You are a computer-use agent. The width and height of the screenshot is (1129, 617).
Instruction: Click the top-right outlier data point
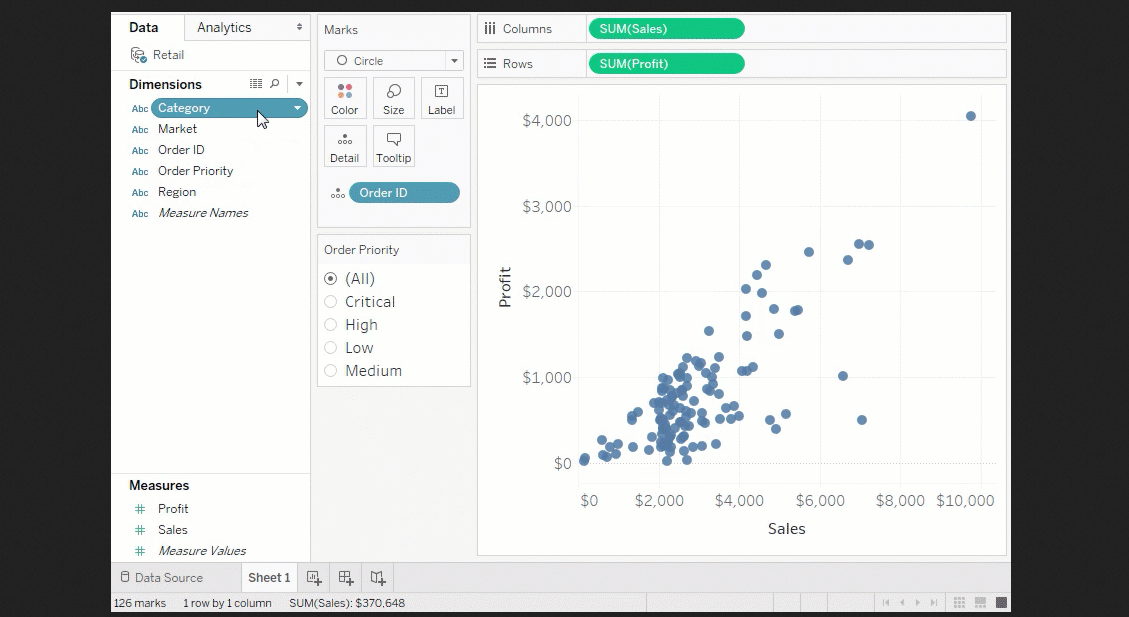pos(971,116)
